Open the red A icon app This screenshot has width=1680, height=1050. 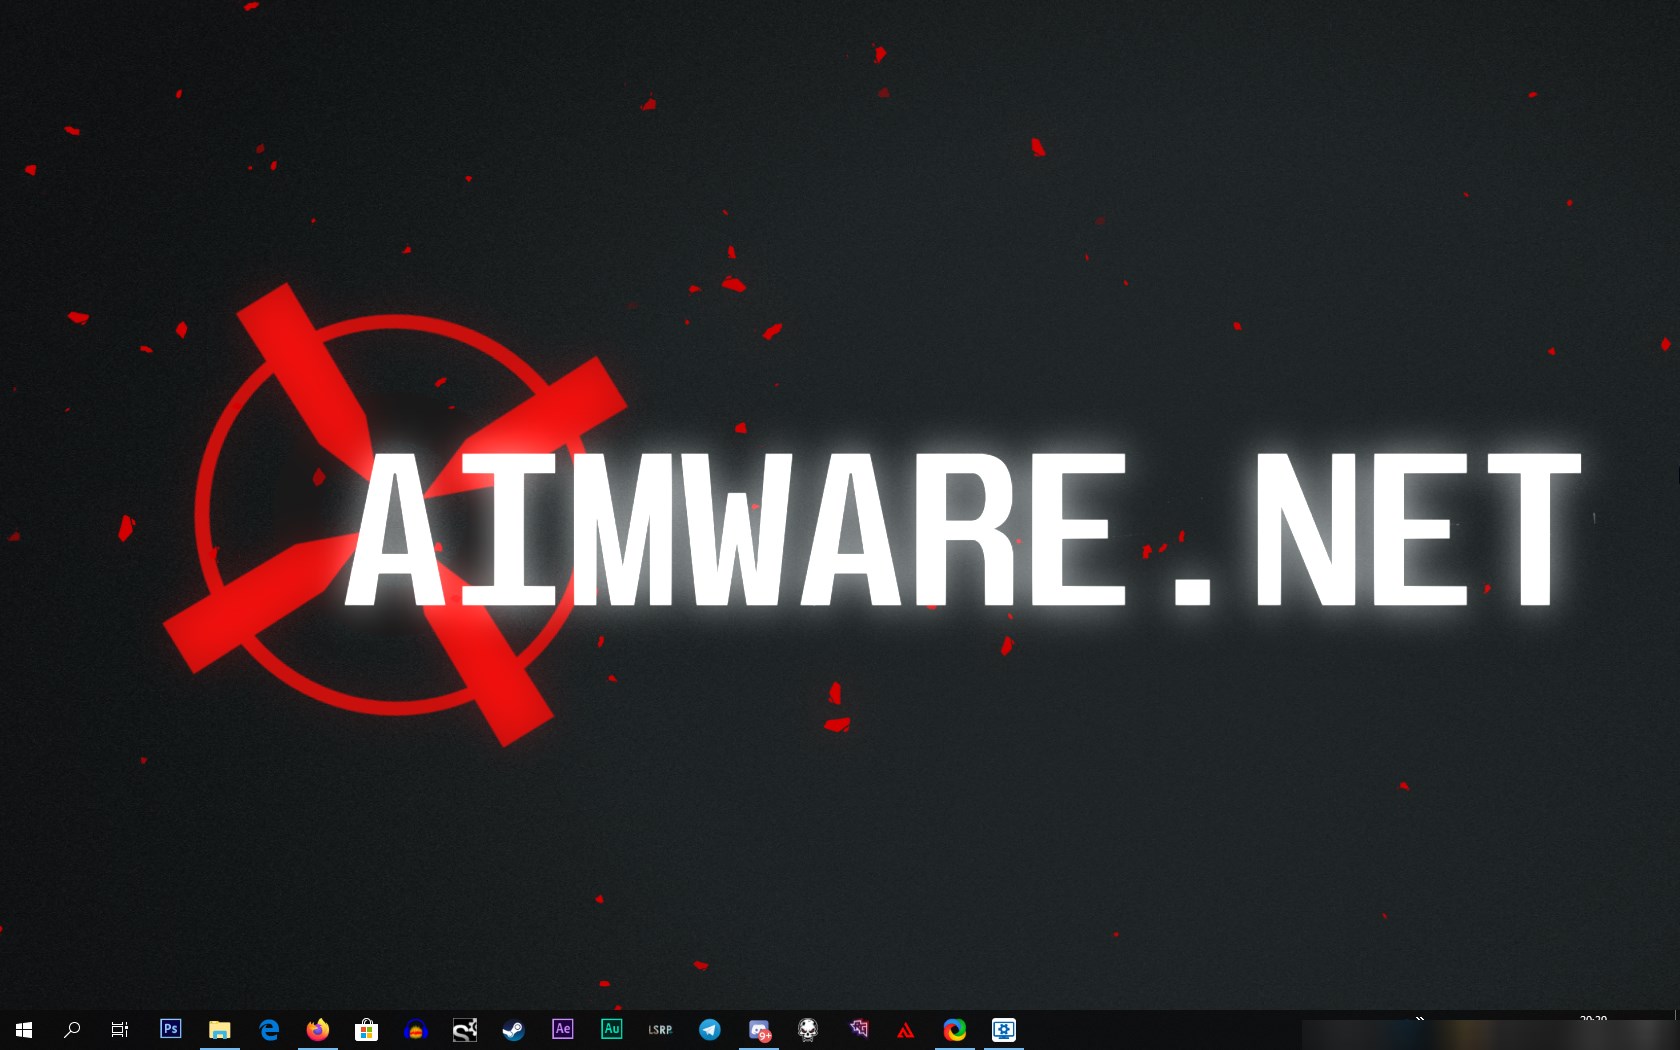(906, 1030)
